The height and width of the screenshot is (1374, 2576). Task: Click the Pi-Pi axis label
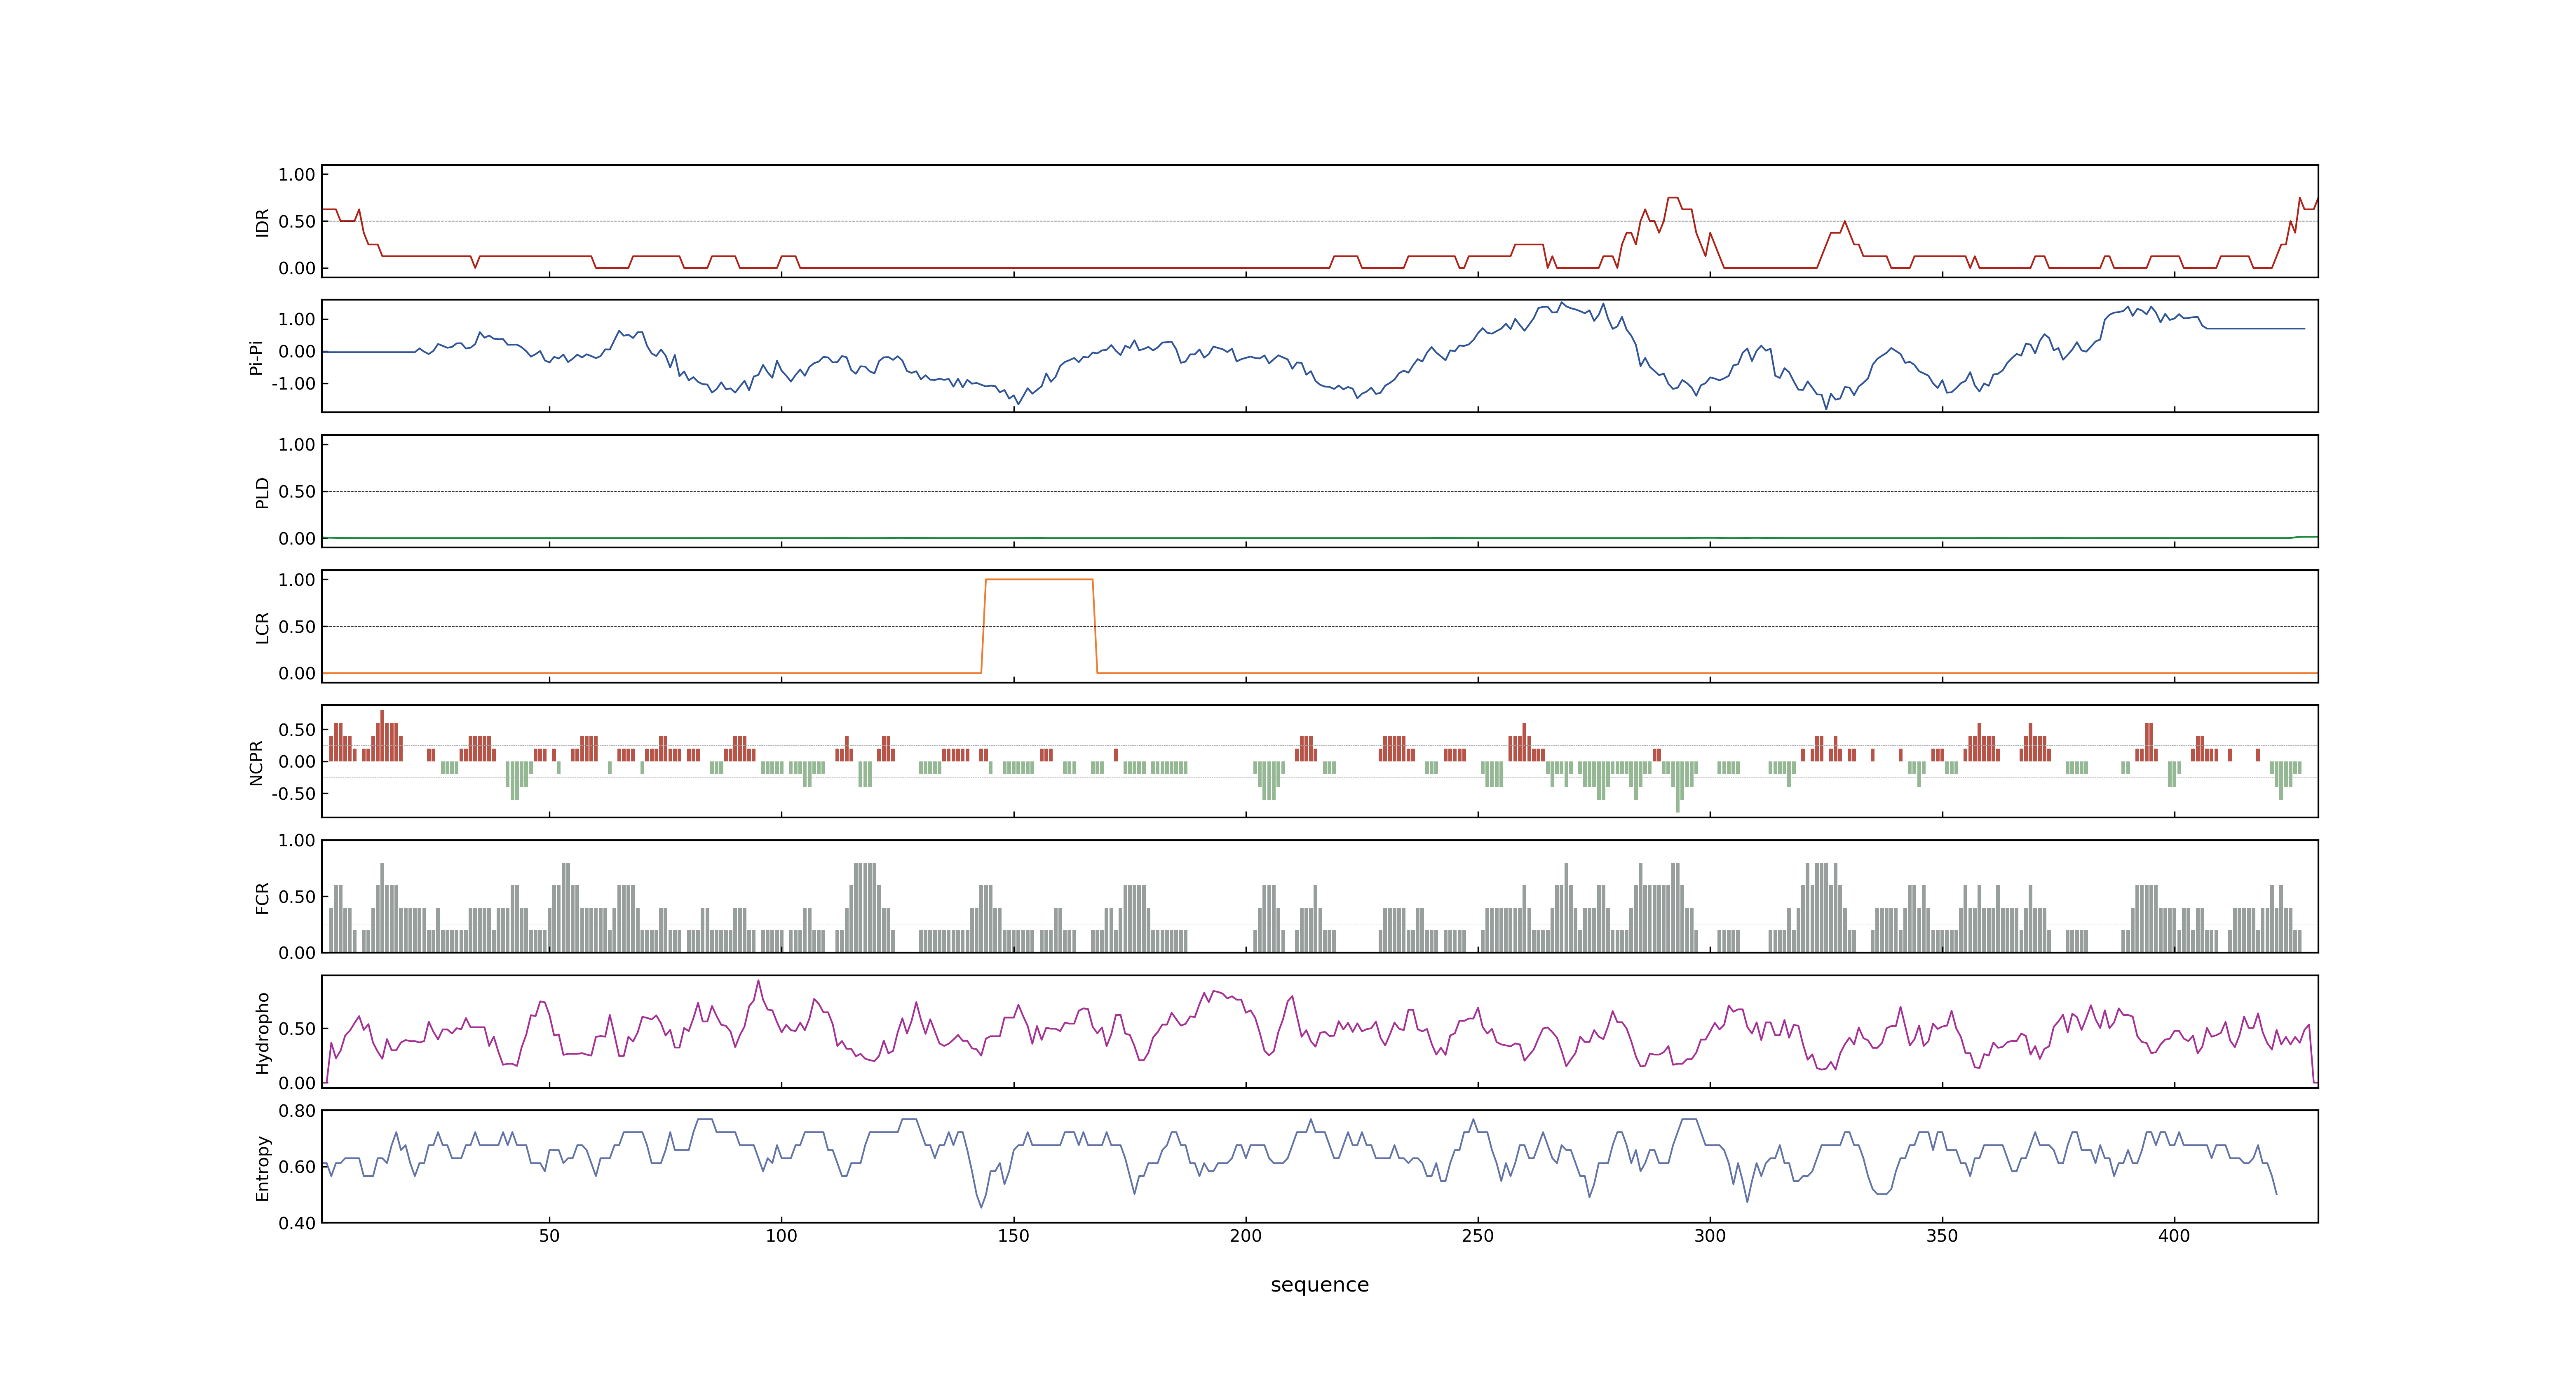pyautogui.click(x=256, y=357)
